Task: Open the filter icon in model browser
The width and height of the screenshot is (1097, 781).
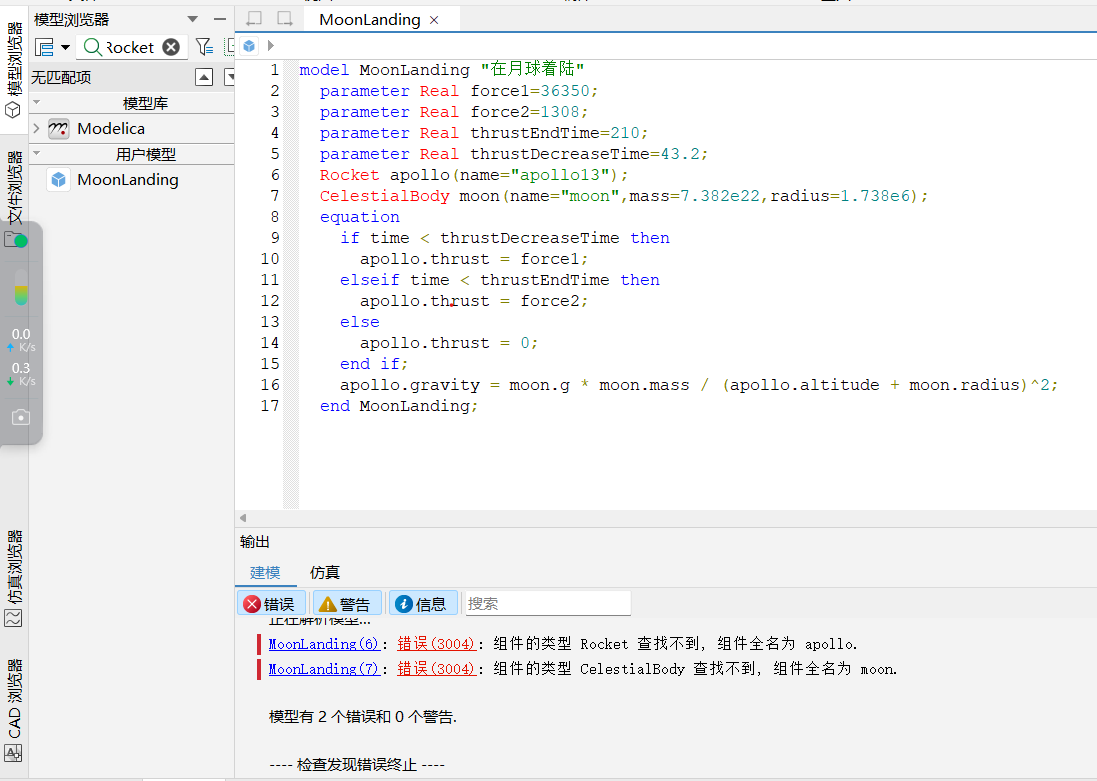Action: coord(204,47)
